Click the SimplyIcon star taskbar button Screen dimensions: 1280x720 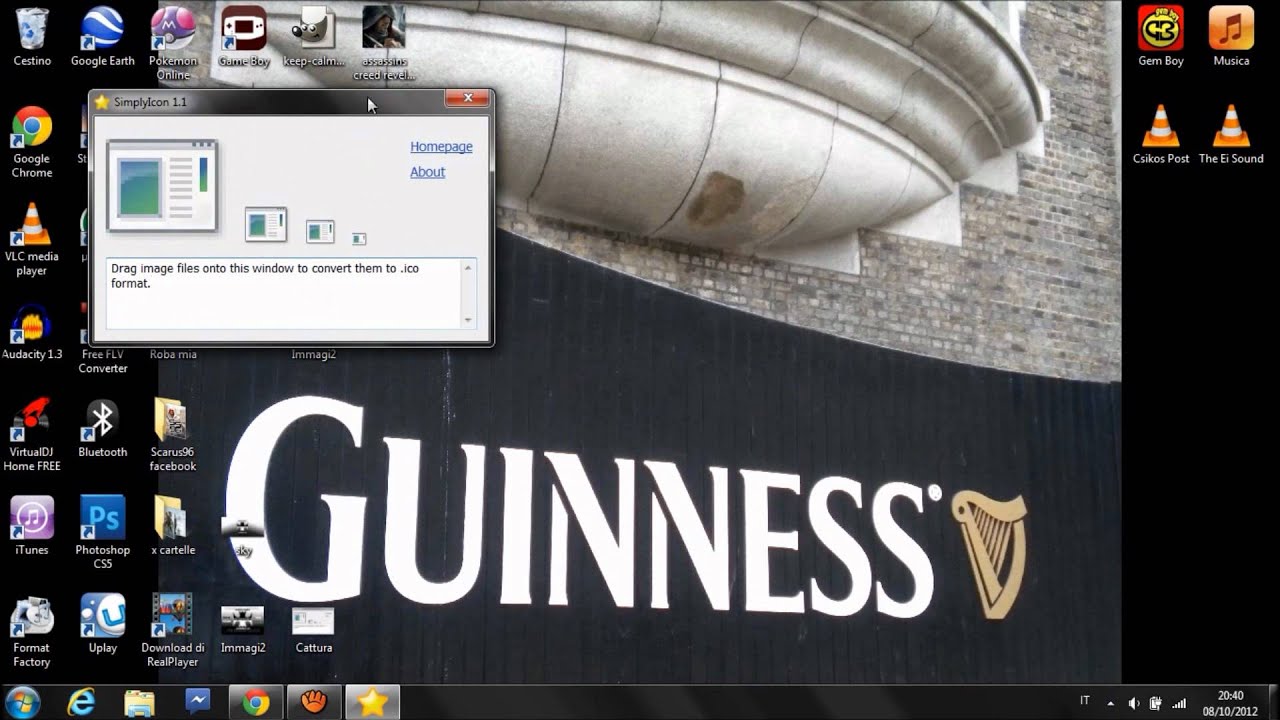tap(372, 703)
